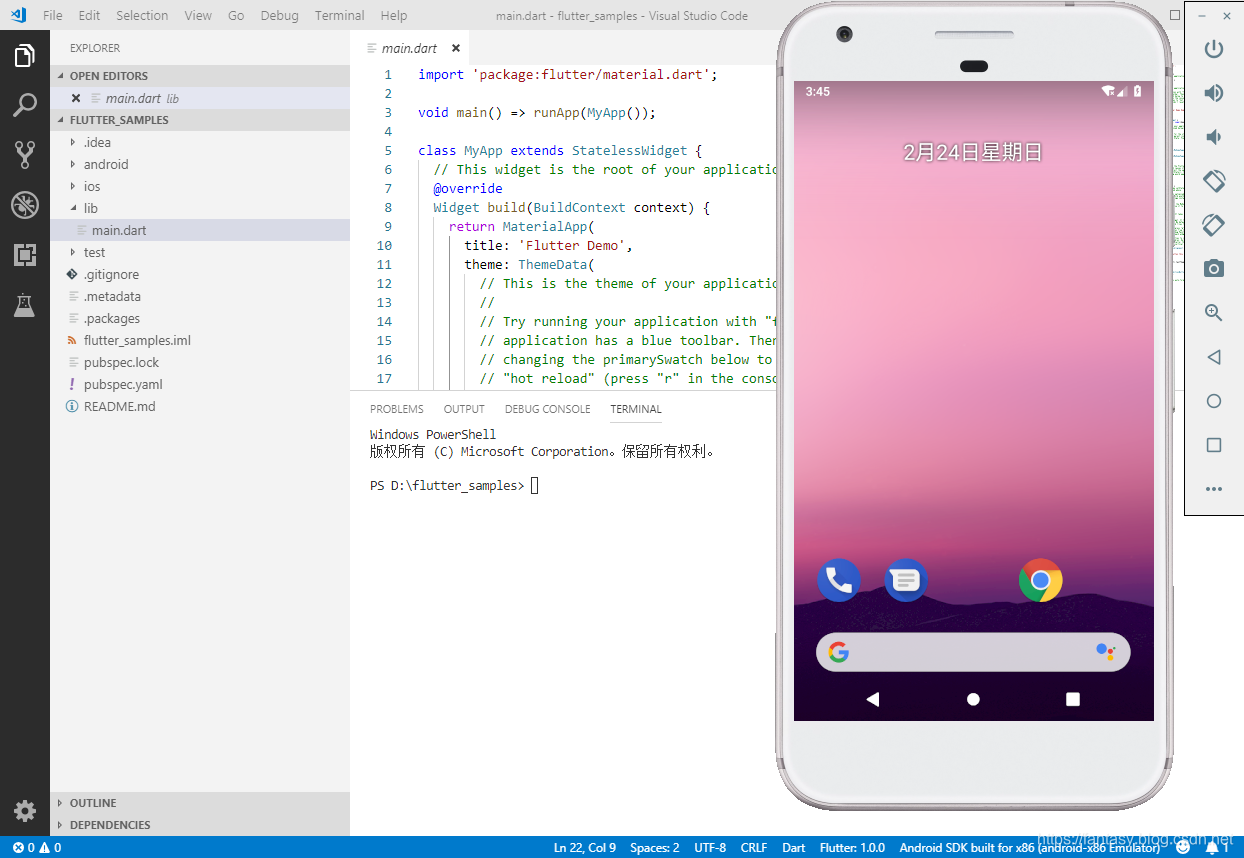The height and width of the screenshot is (858, 1244).
Task: Click Flutter: 1.0.0 status item
Action: 852,847
